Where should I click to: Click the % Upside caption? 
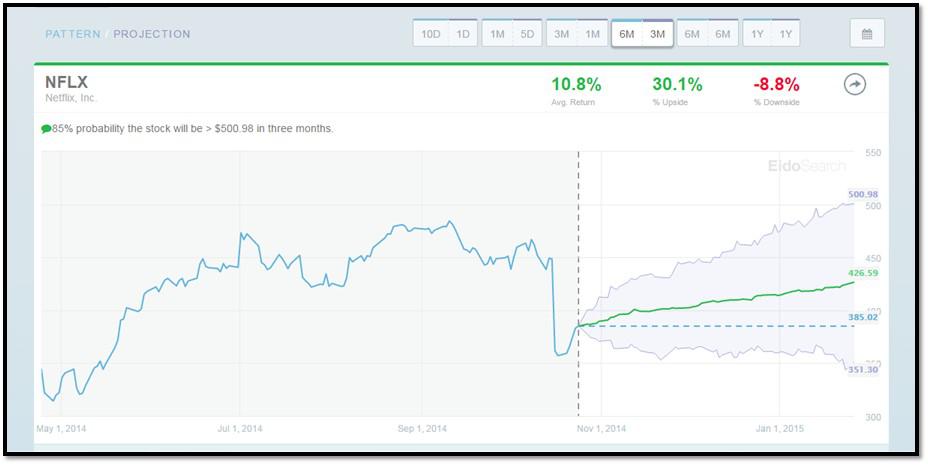coord(672,102)
